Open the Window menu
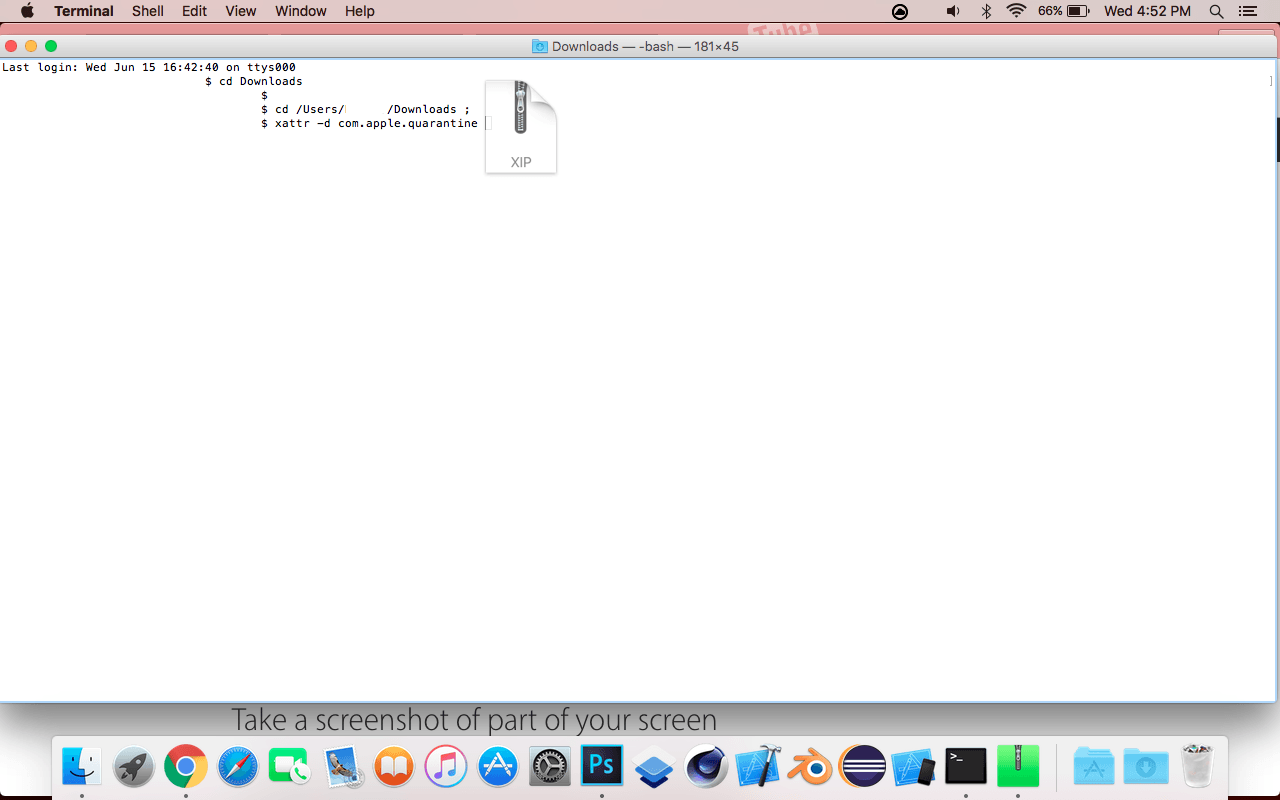The image size is (1280, 800). pyautogui.click(x=301, y=11)
